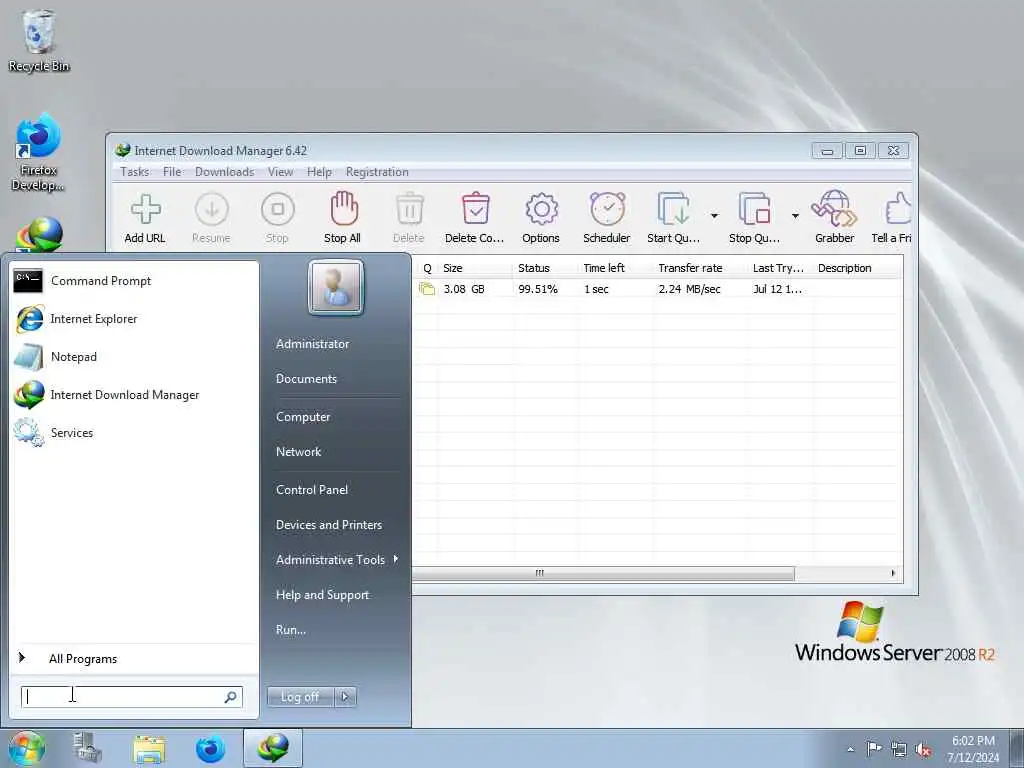Open Devices and Printers

[x=328, y=525]
